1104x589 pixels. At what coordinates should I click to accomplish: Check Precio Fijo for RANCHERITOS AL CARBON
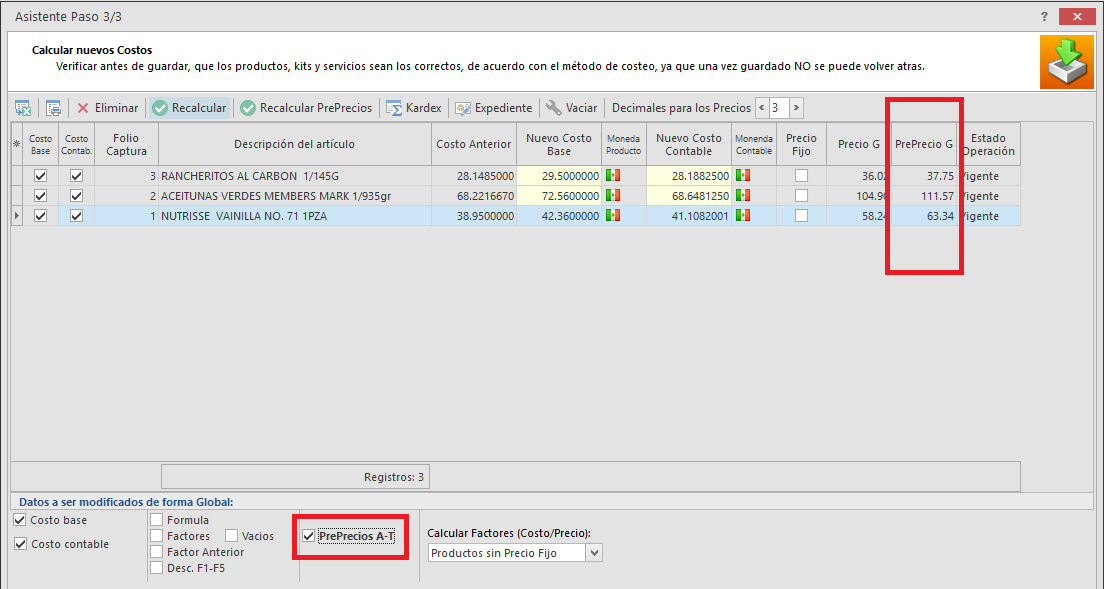pyautogui.click(x=801, y=176)
